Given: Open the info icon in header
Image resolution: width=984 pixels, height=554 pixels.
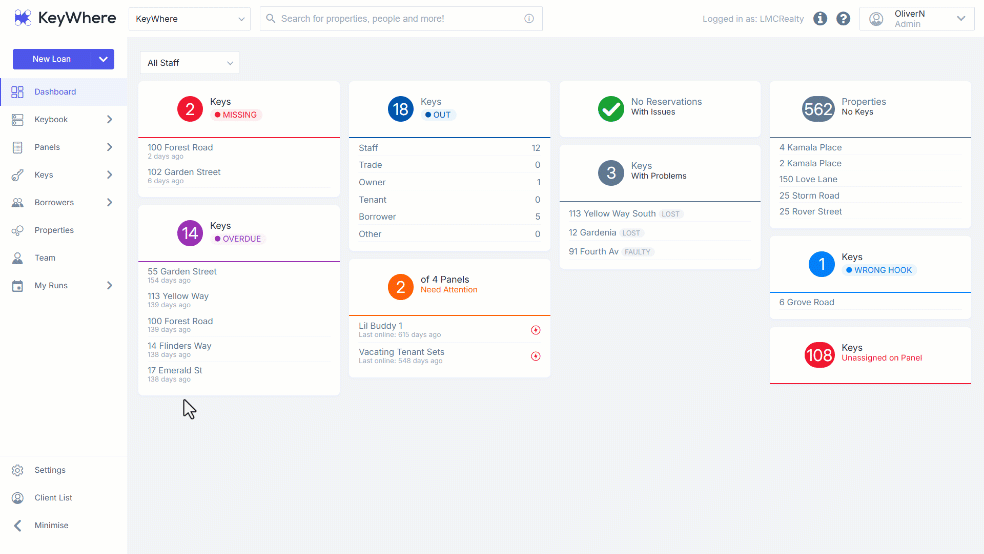Looking at the screenshot, I should point(820,19).
